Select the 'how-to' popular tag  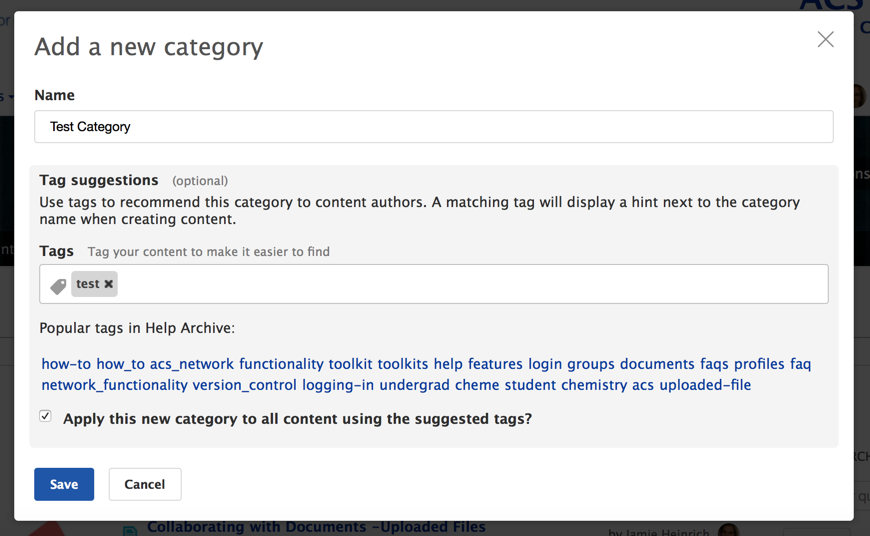click(x=66, y=364)
